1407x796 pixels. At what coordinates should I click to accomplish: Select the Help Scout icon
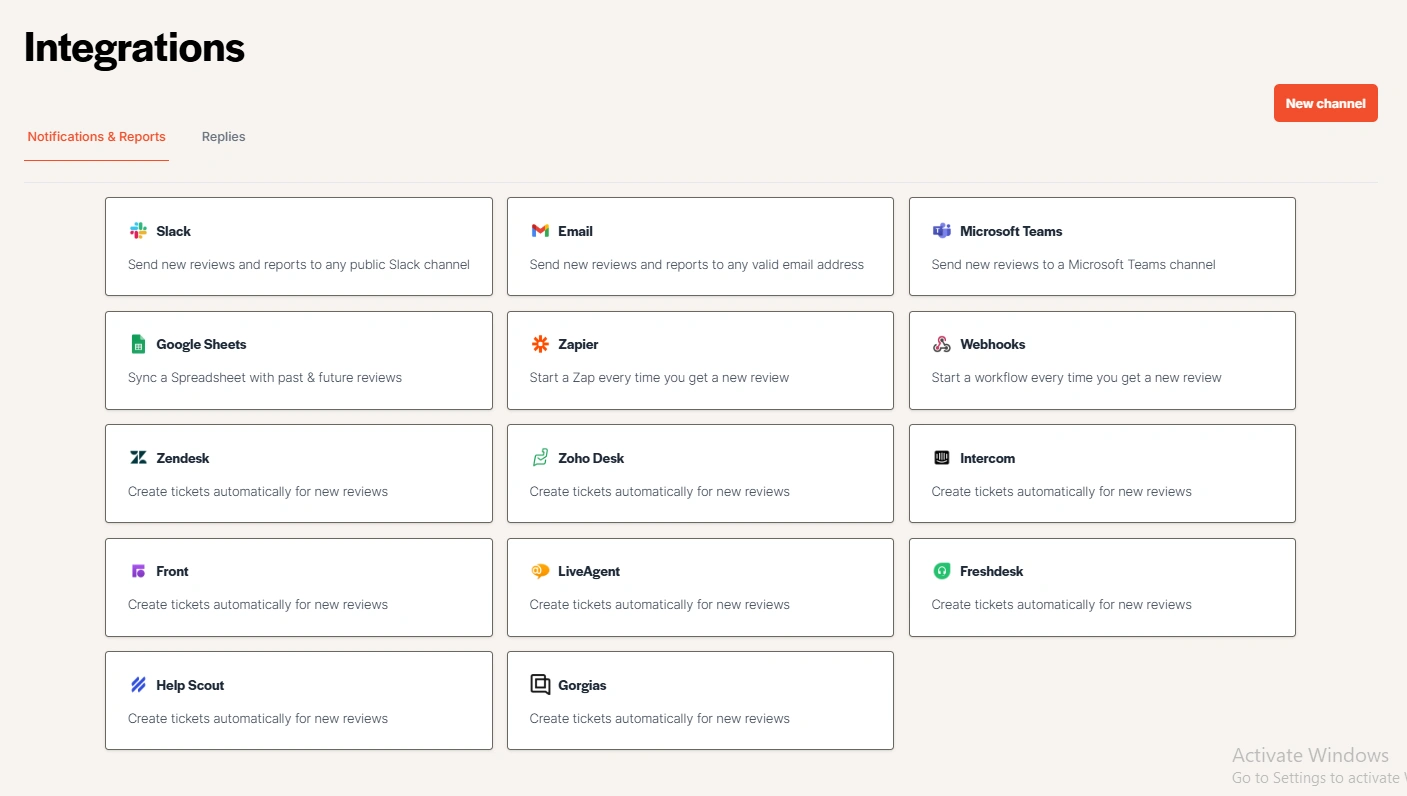tap(137, 684)
